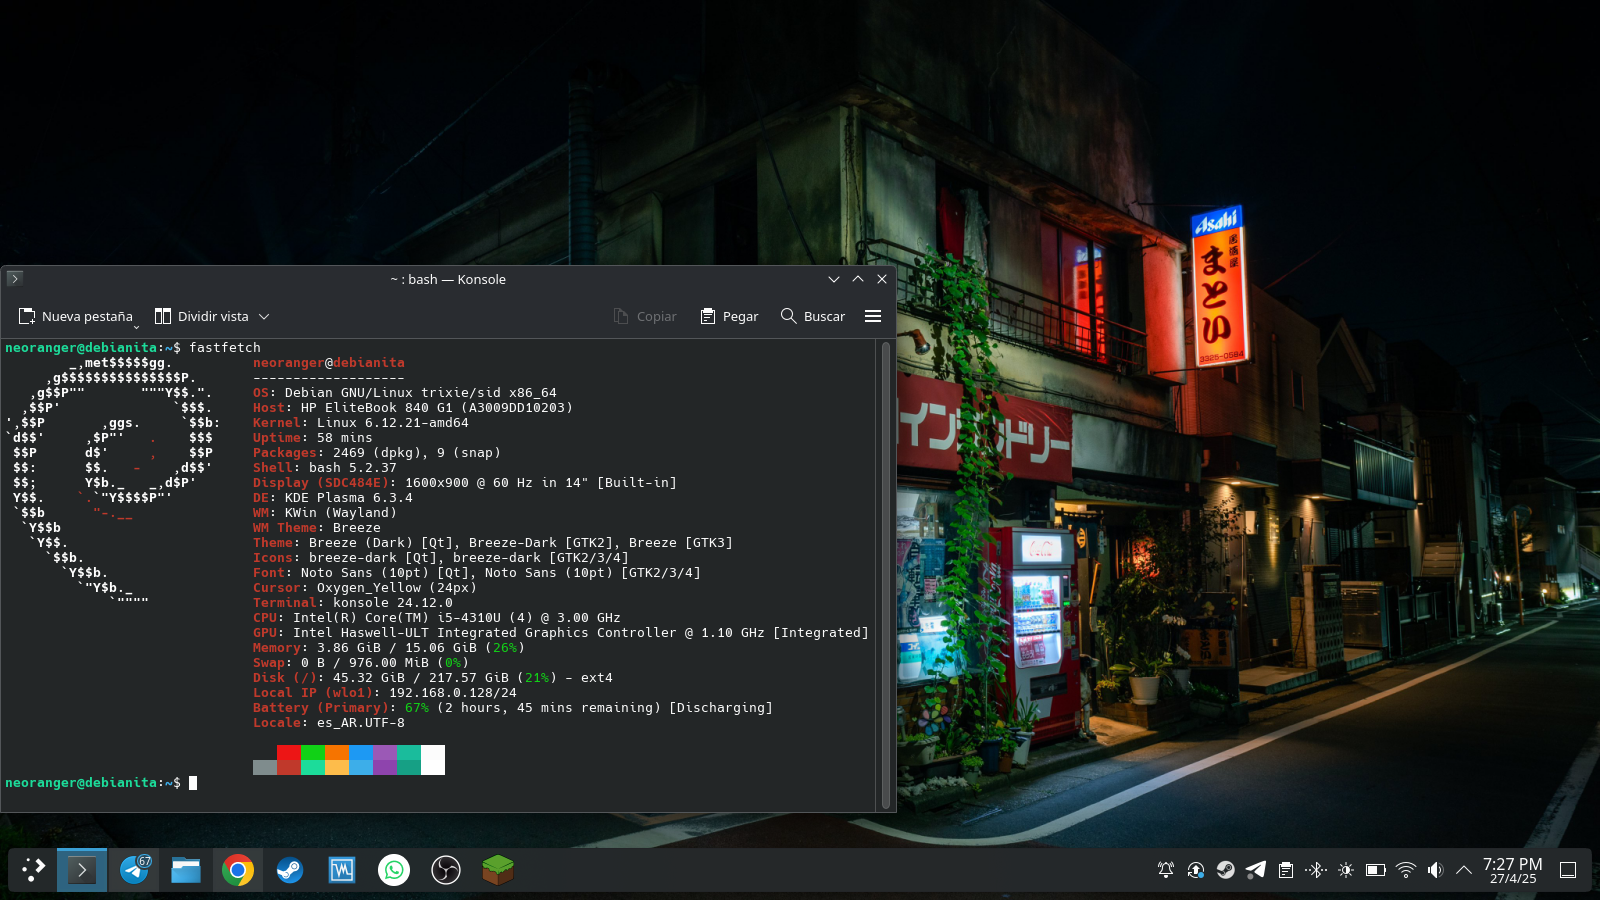Image resolution: width=1600 pixels, height=900 pixels.
Task: Click the Pegar (paste) icon in Konsole toolbar
Action: click(x=708, y=316)
